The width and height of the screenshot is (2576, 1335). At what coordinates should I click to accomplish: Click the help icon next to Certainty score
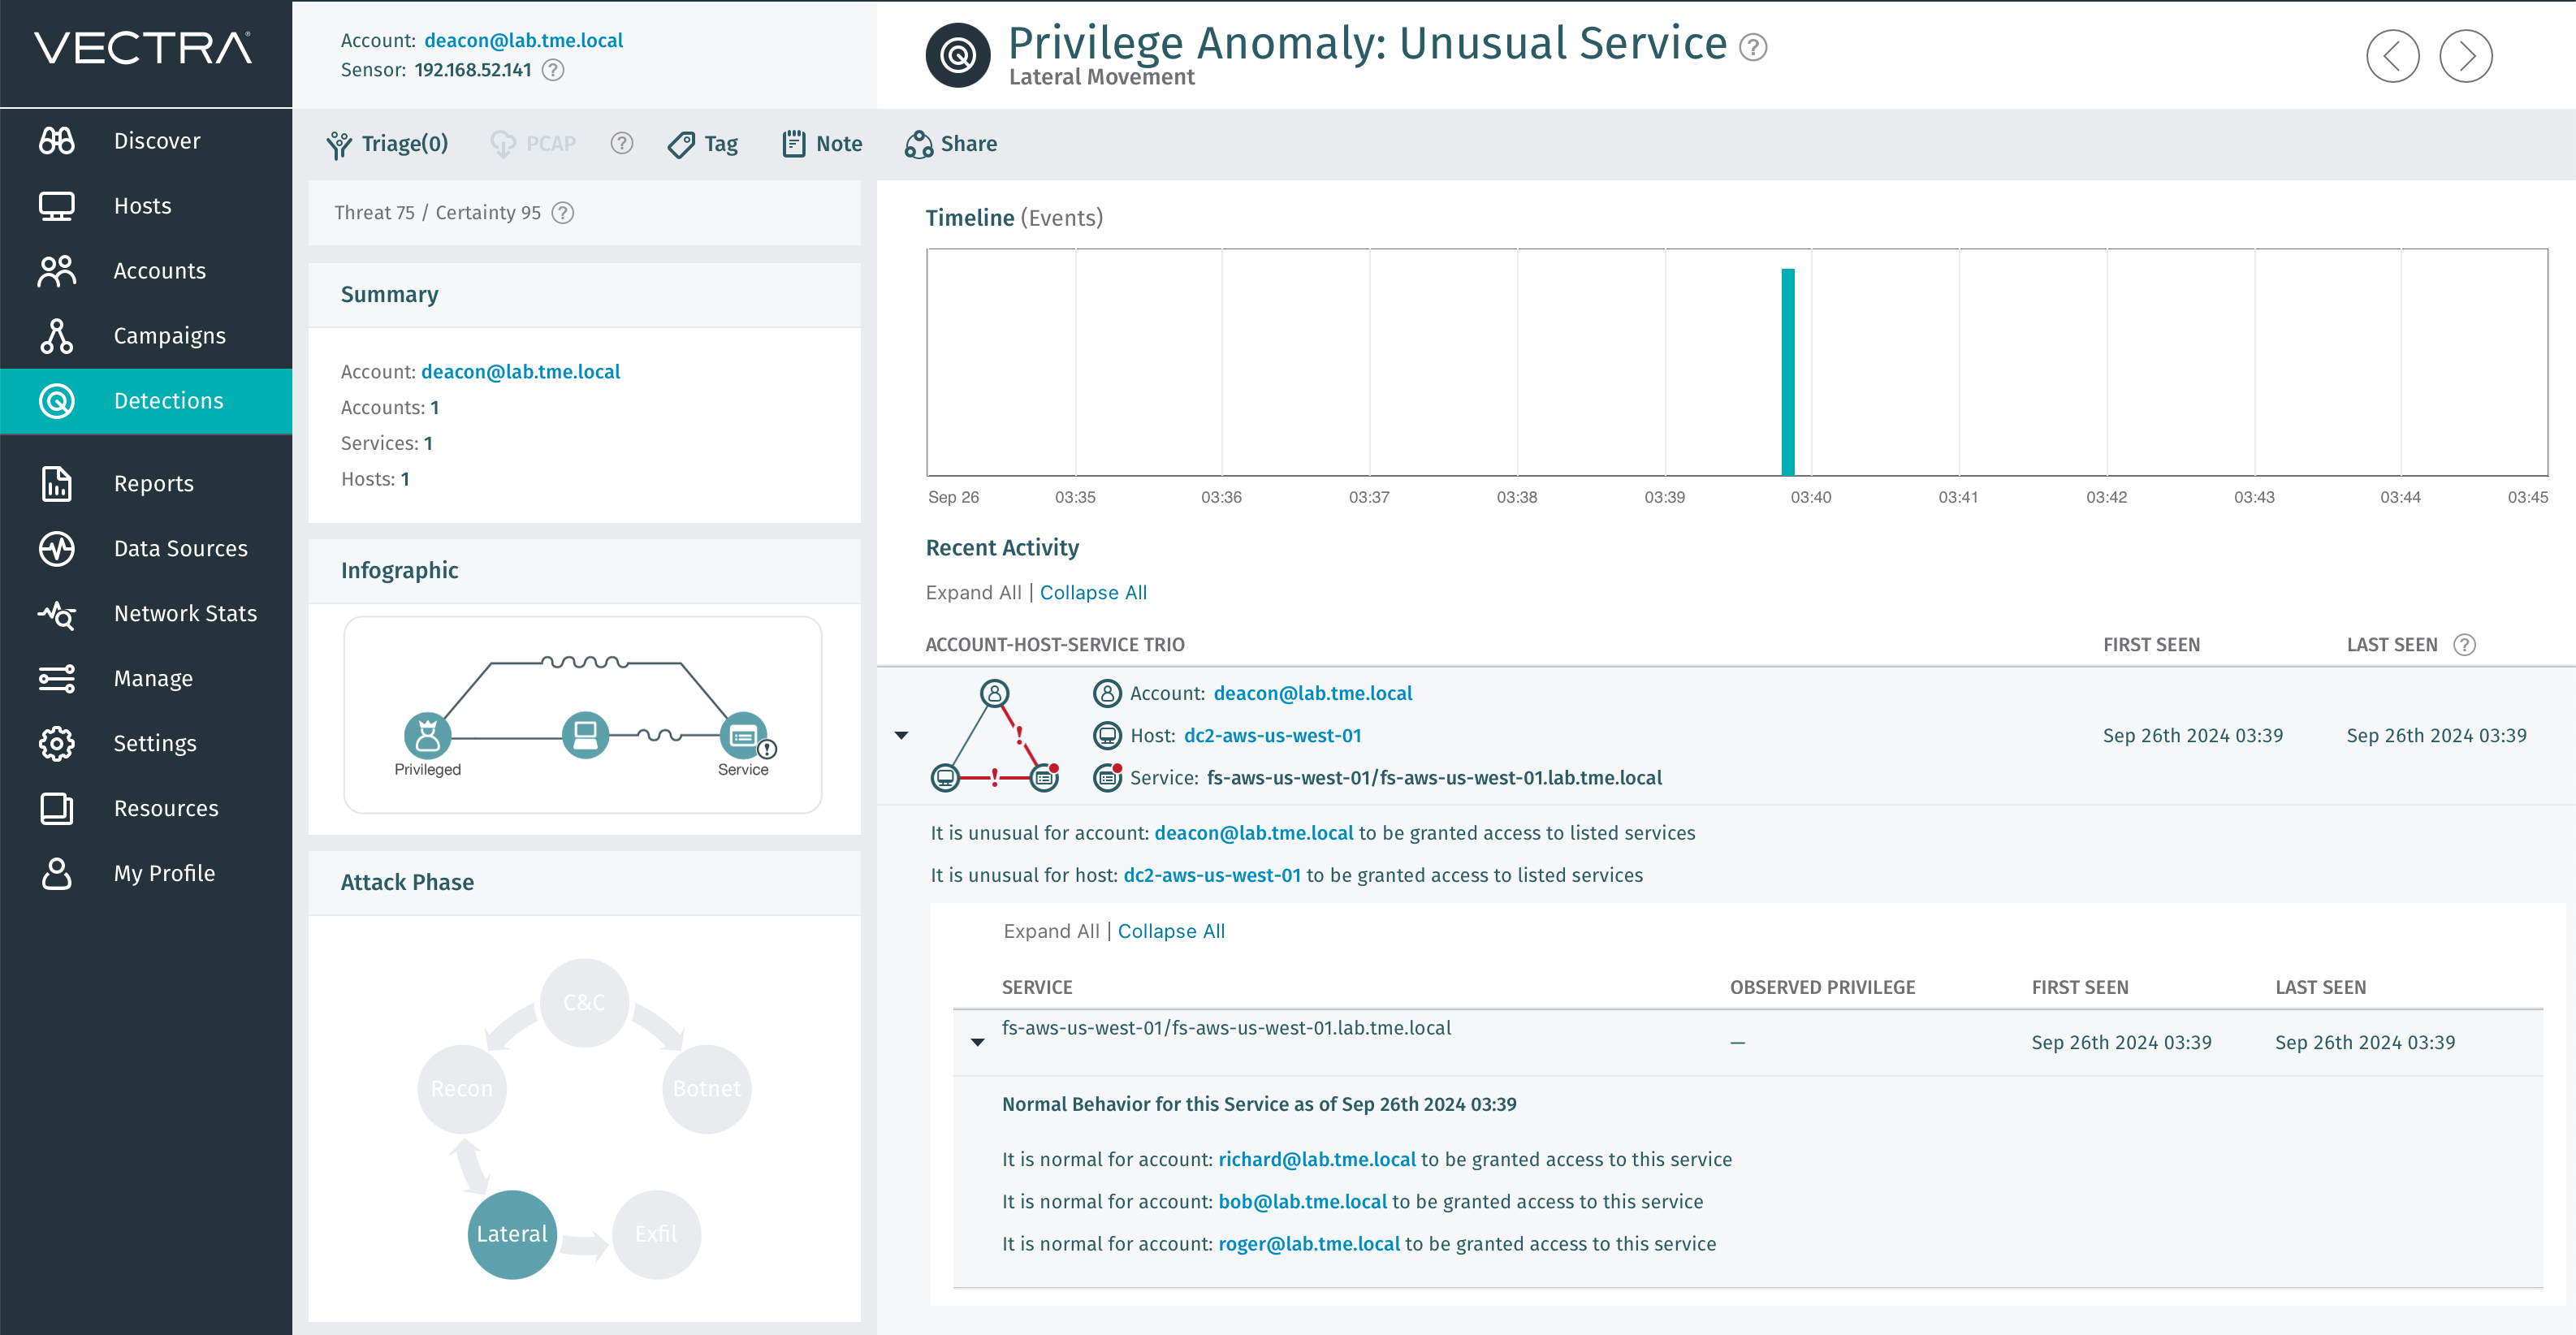click(x=562, y=212)
